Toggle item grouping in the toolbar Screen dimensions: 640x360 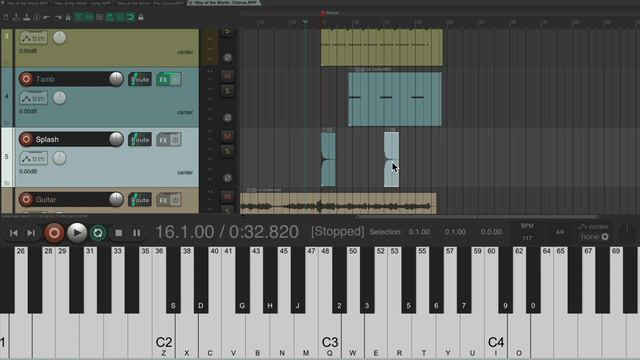(x=89, y=17)
